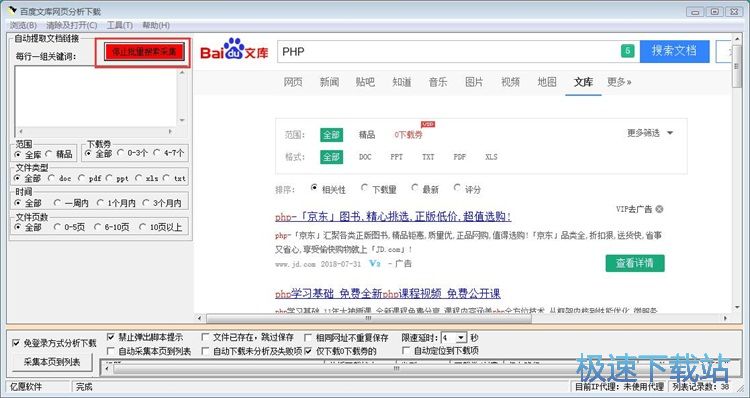The width and height of the screenshot is (750, 398).
Task: Toggle 禁止弹出脚本提示 checkbox
Action: (x=144, y=337)
